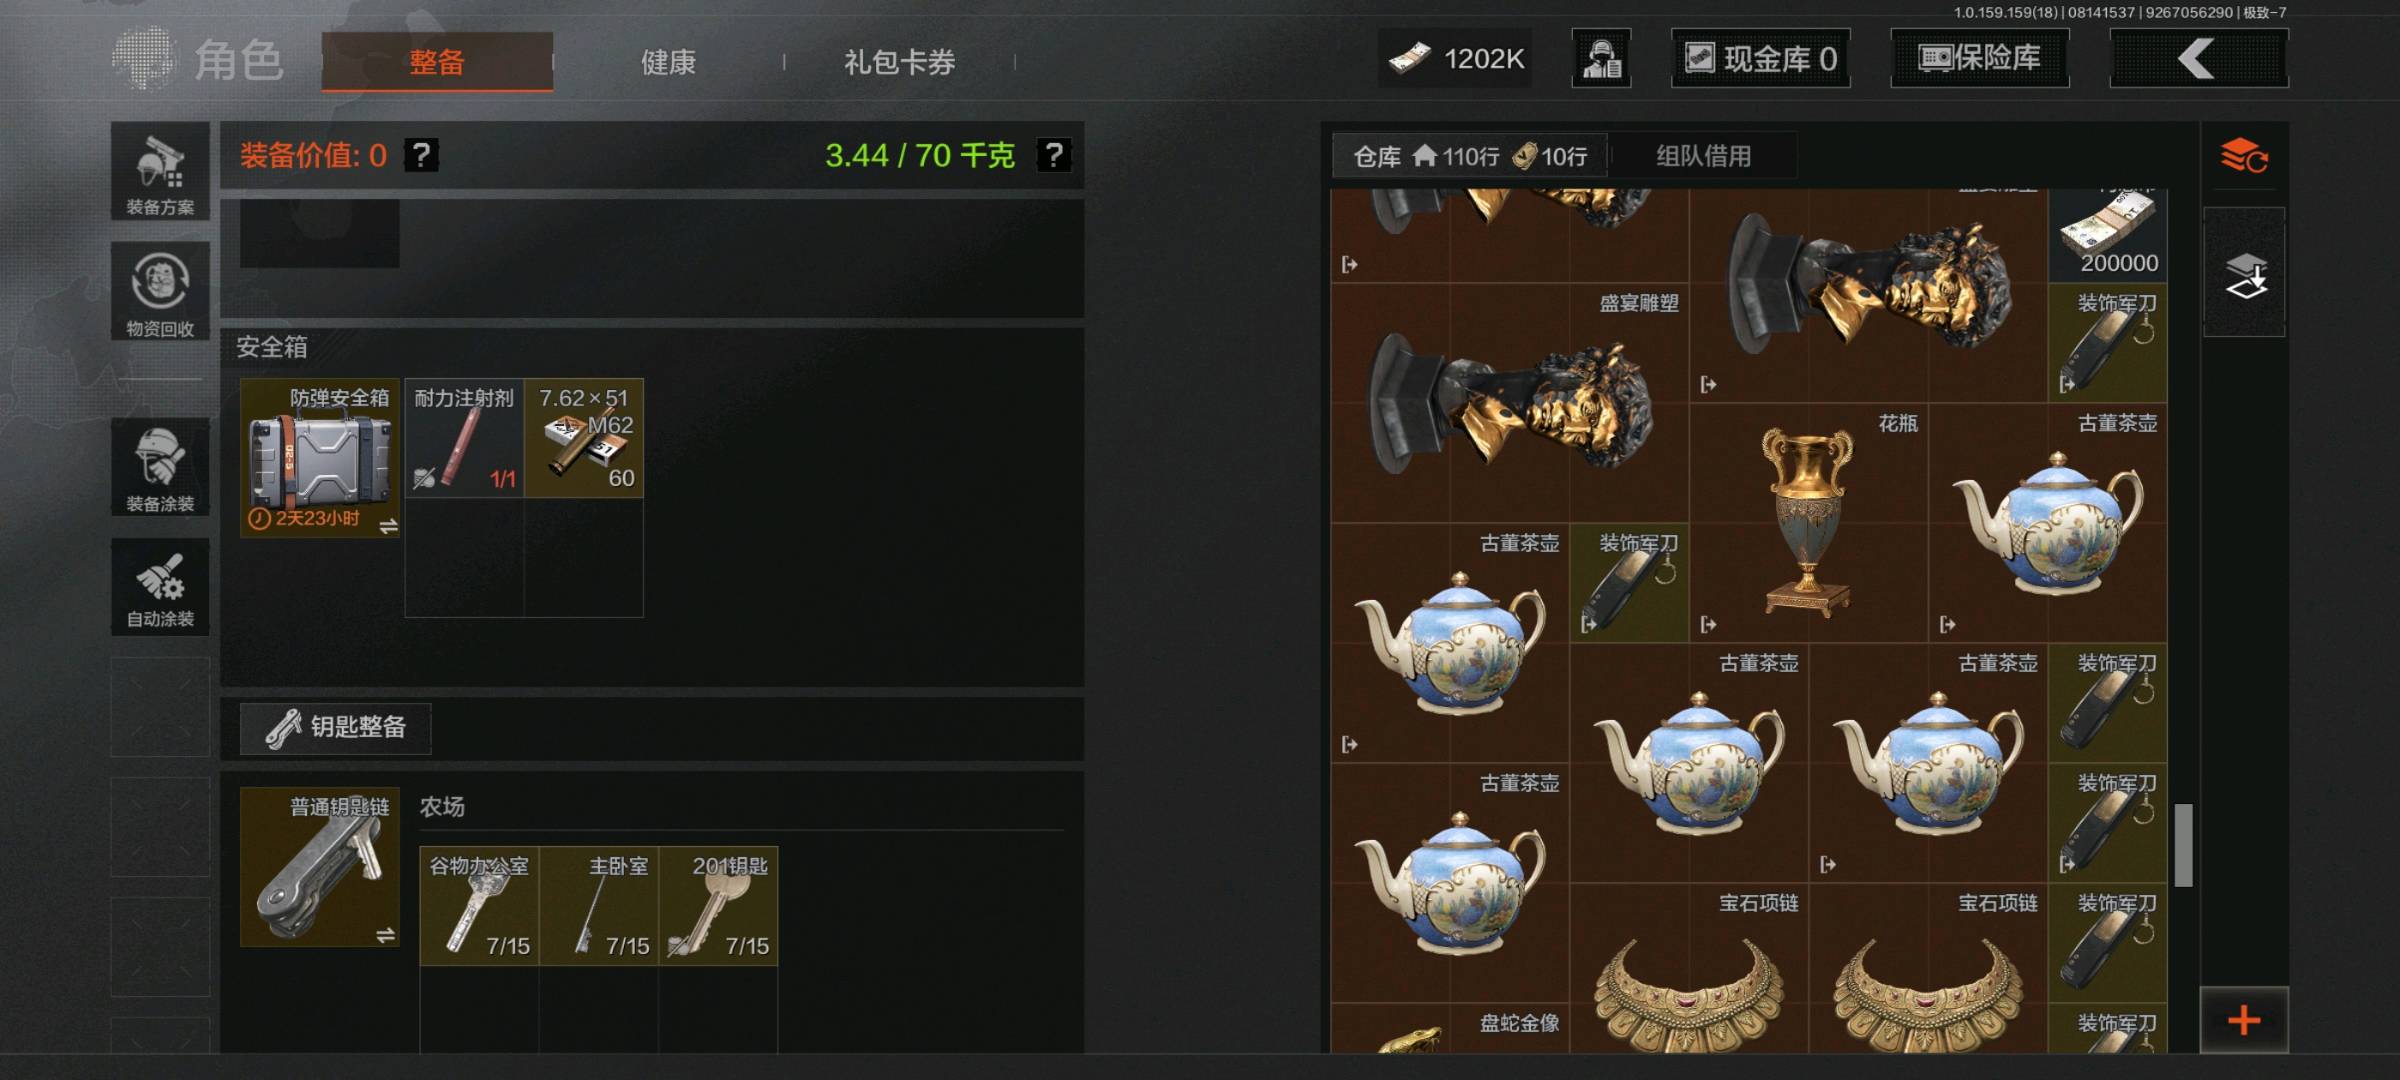Toggle swap arrows on 防弹安全箱
Image resolution: width=2400 pixels, height=1080 pixels.
pos(388,525)
